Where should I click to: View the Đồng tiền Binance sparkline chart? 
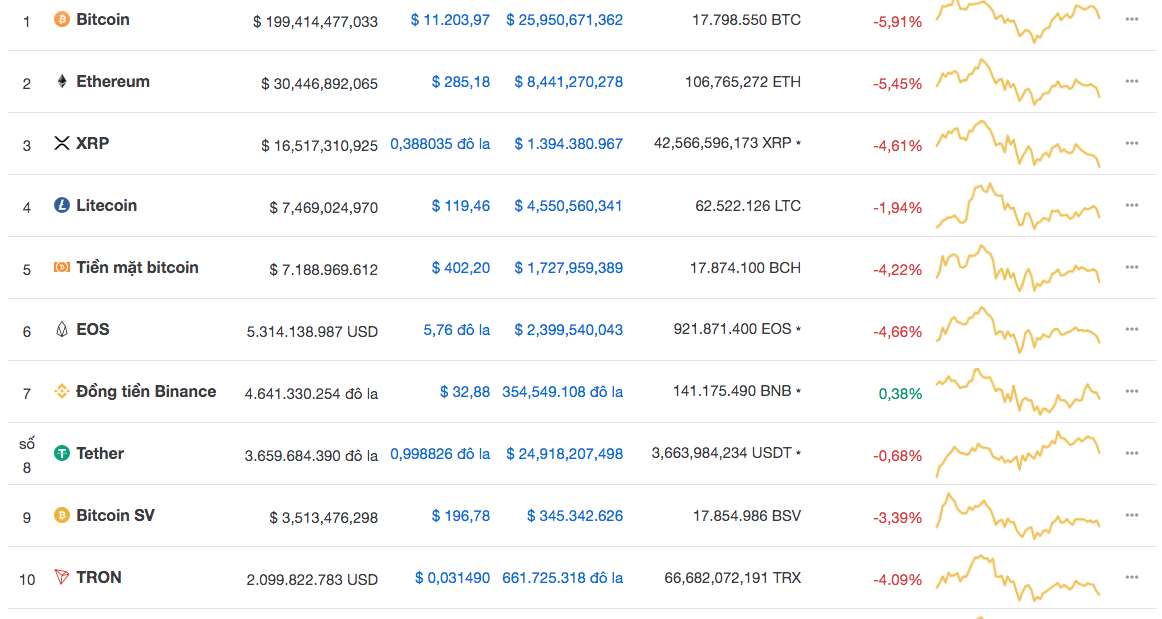[x=1017, y=392]
